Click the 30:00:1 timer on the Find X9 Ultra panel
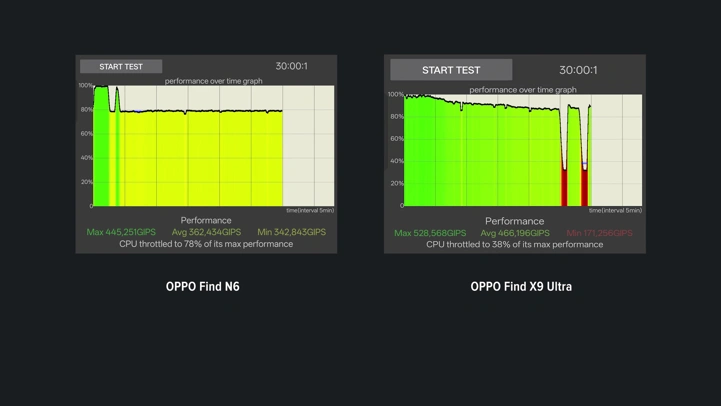721x406 pixels. [578, 70]
